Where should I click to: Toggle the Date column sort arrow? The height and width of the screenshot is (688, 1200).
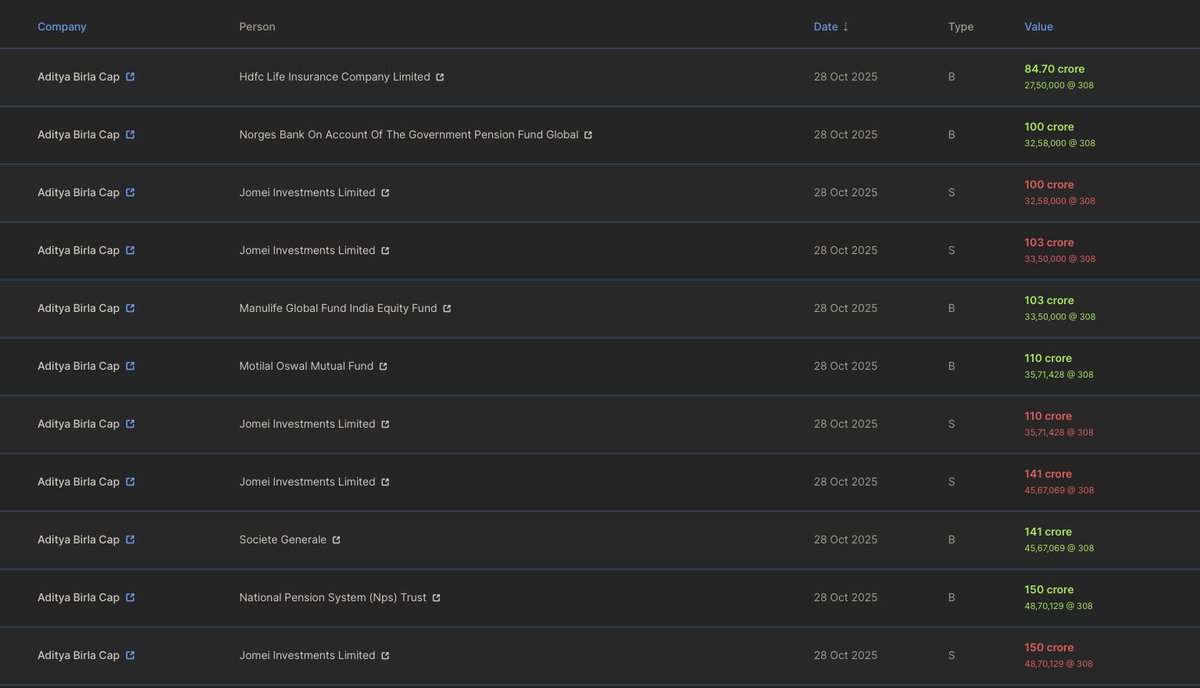click(843, 25)
